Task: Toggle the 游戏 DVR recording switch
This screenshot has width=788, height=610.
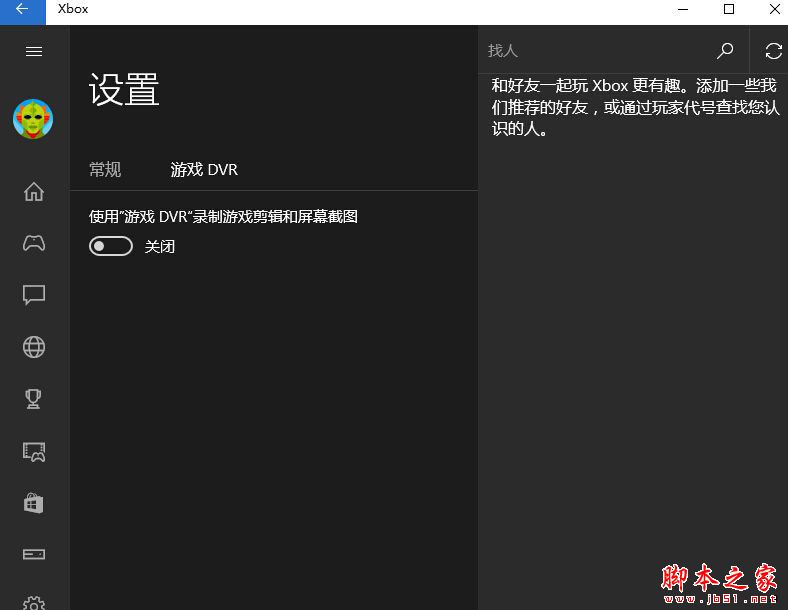Action: coord(111,246)
